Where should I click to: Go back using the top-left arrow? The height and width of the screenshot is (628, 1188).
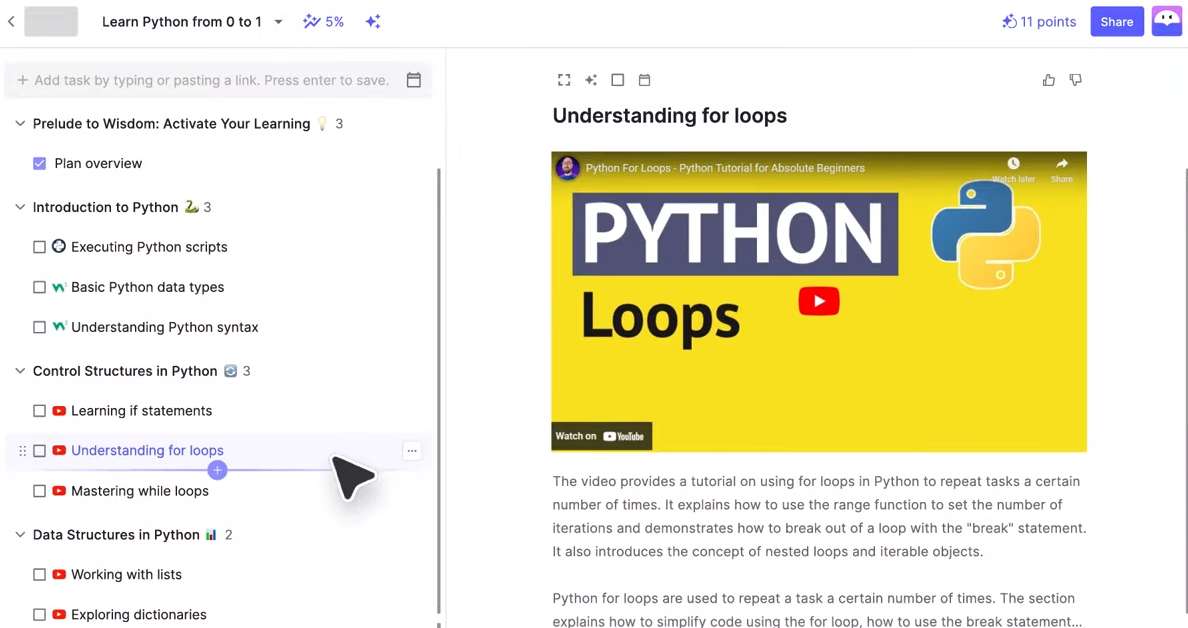point(11,21)
